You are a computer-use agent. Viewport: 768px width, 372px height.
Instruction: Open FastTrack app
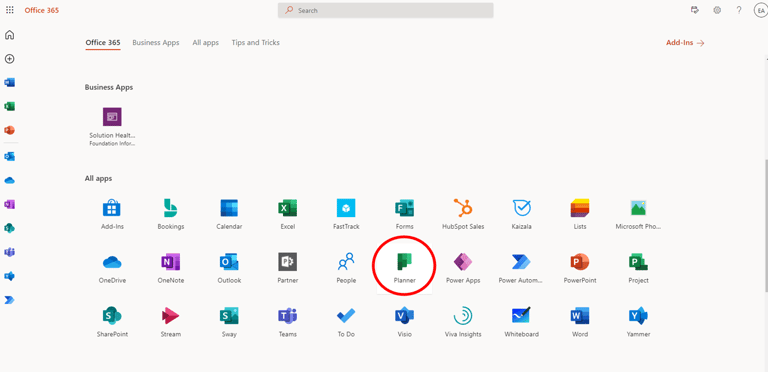point(346,214)
